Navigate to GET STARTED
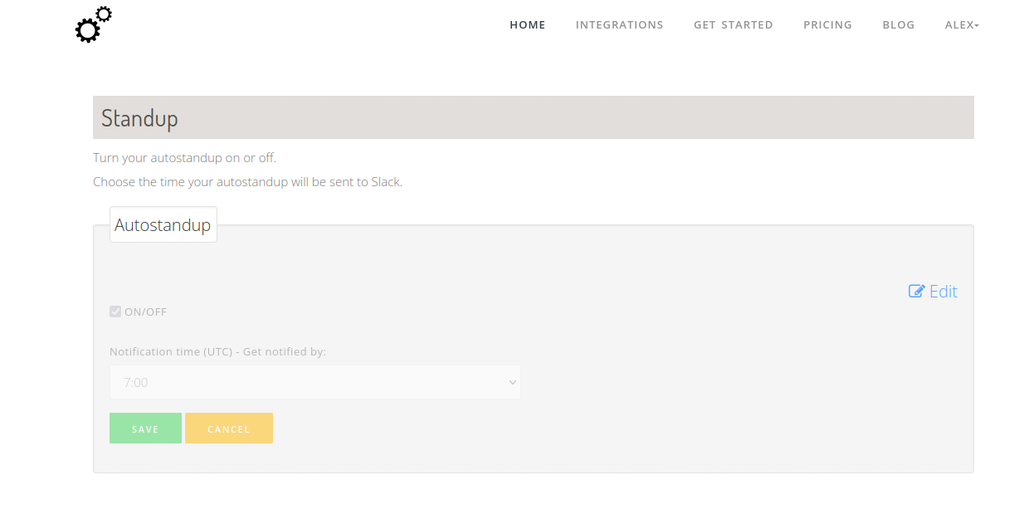Image resolution: width=1024 pixels, height=512 pixels. (x=733, y=25)
